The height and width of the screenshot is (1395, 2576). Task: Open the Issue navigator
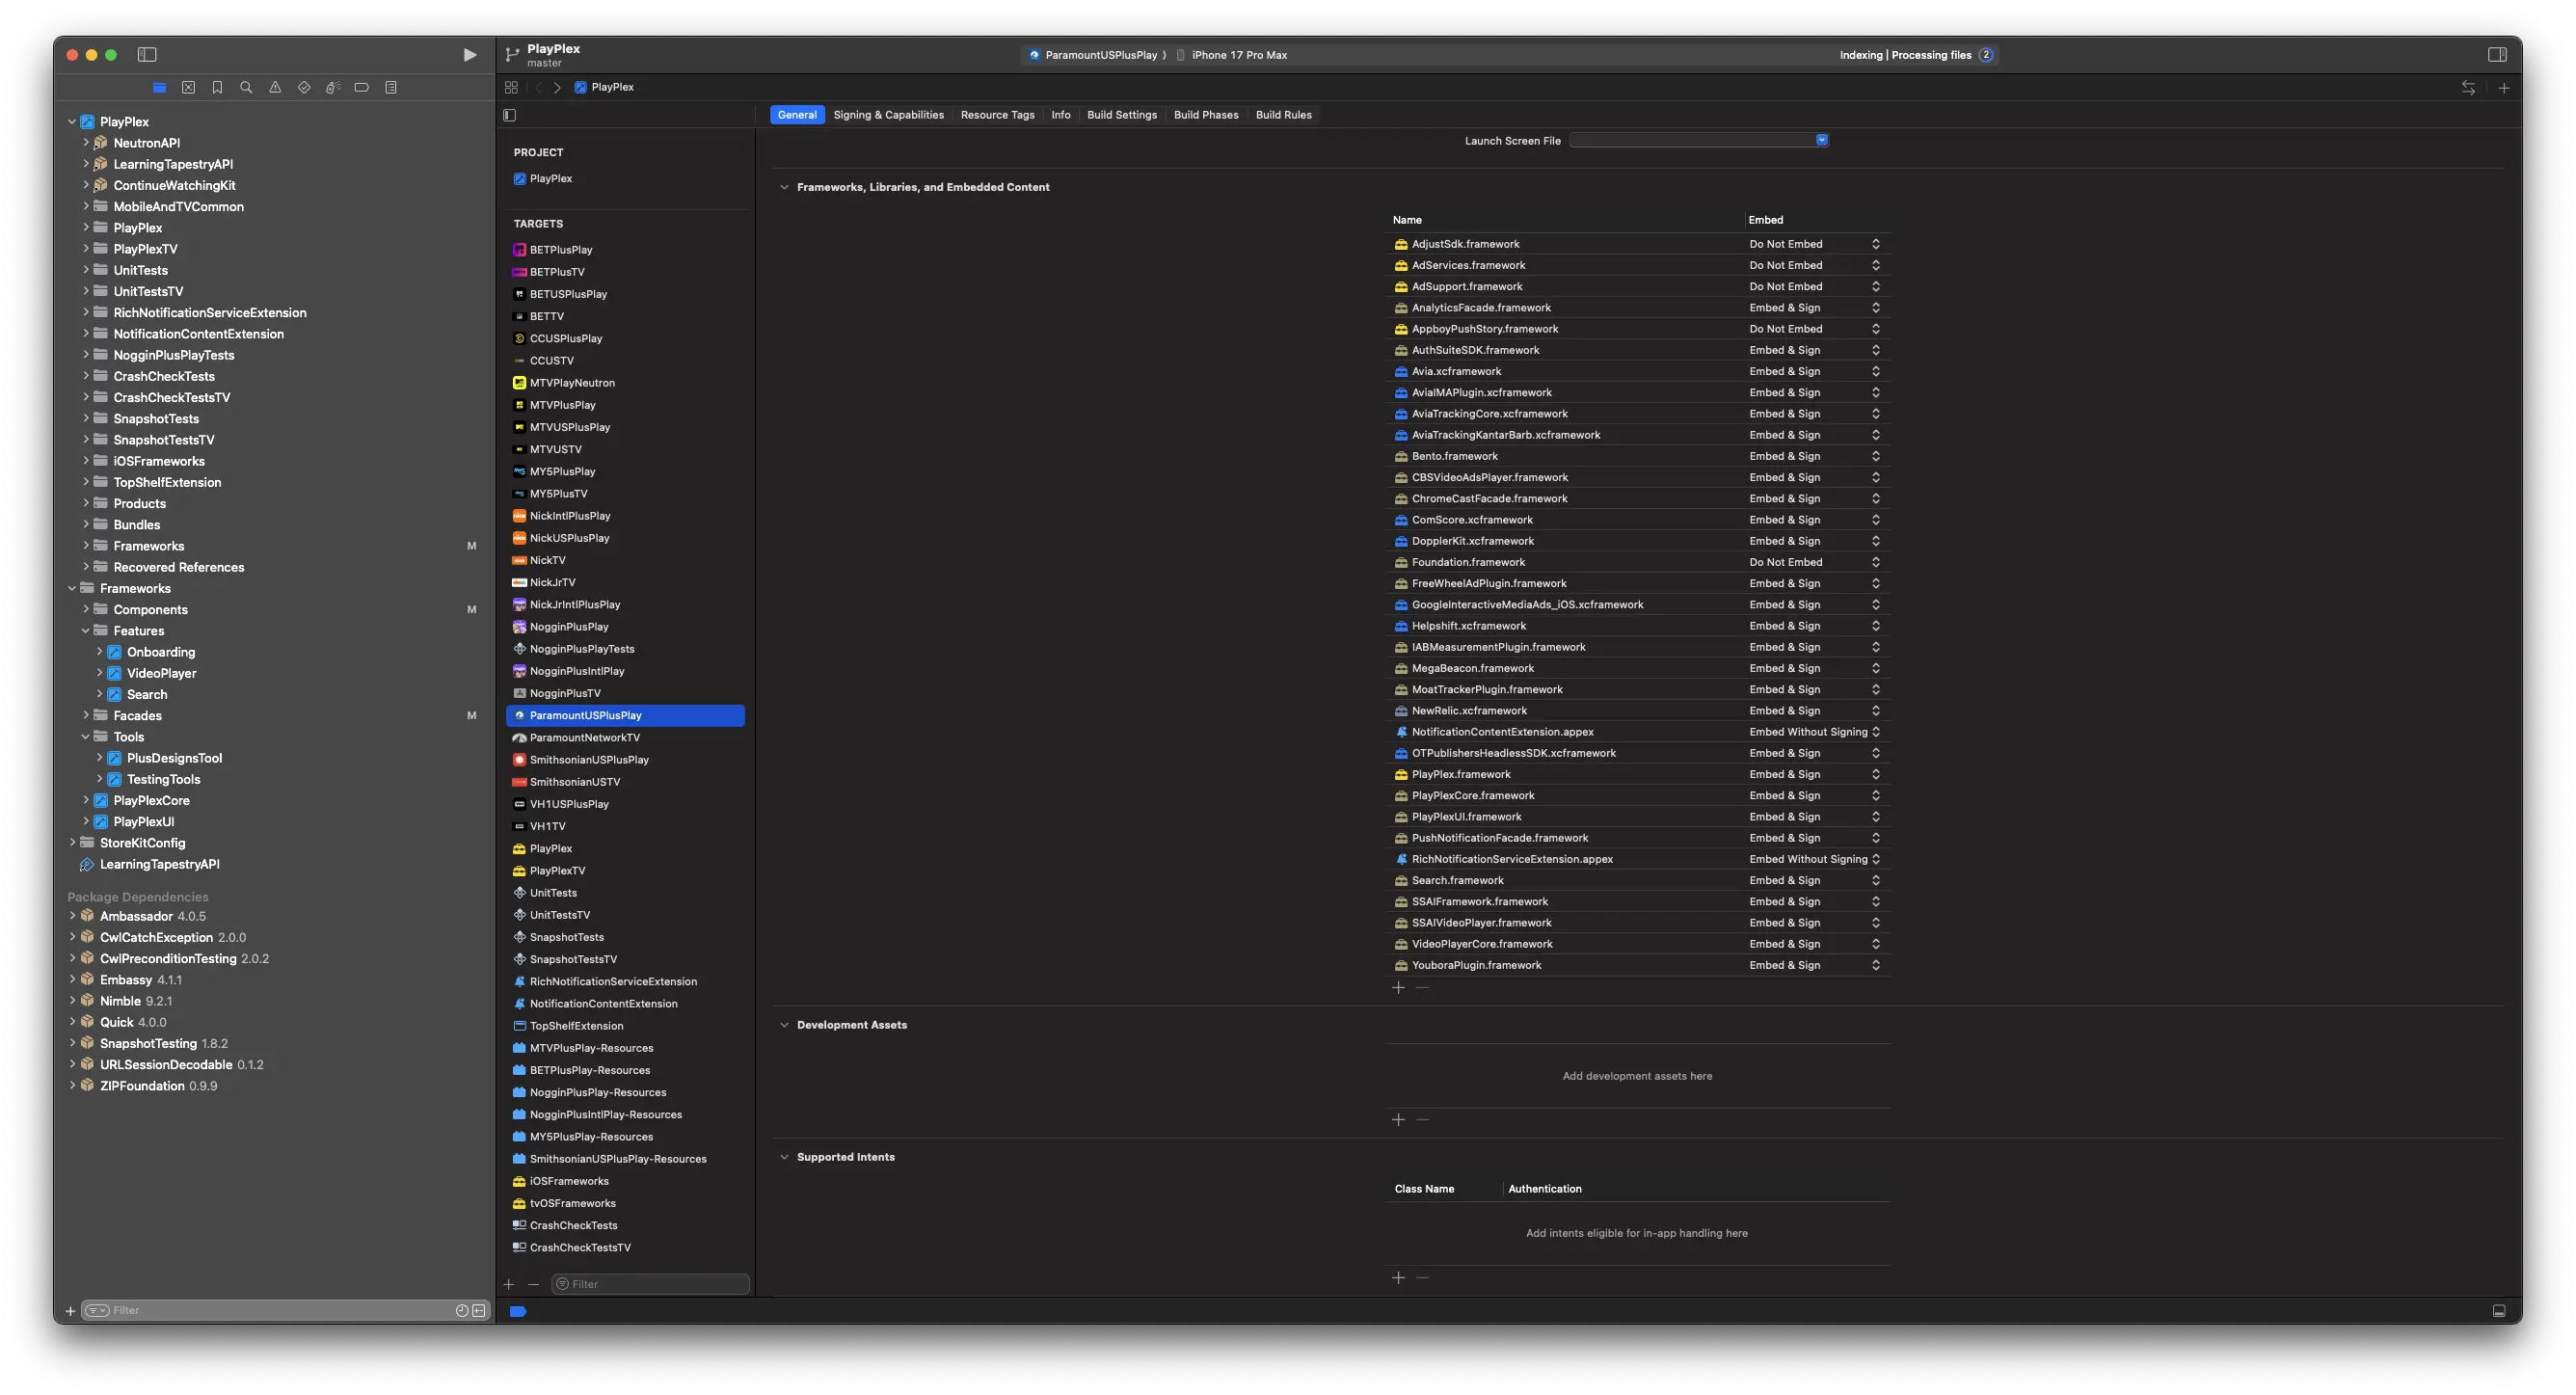[275, 87]
